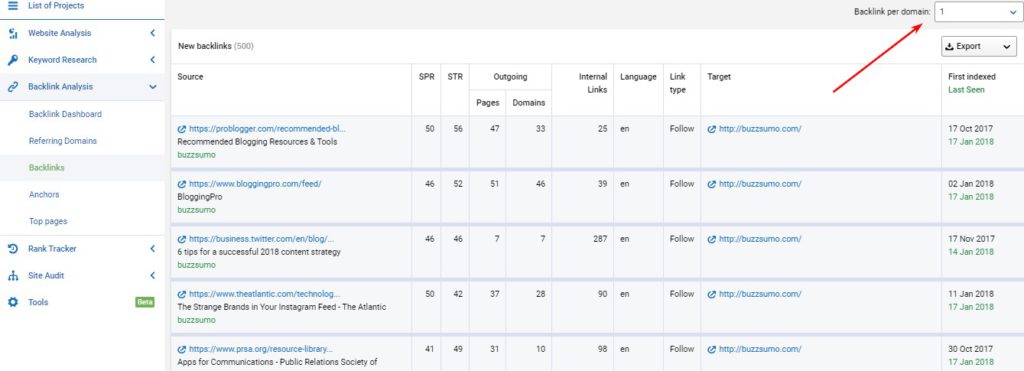Click the Source column header
This screenshot has width=1024, height=371.
pos(190,77)
